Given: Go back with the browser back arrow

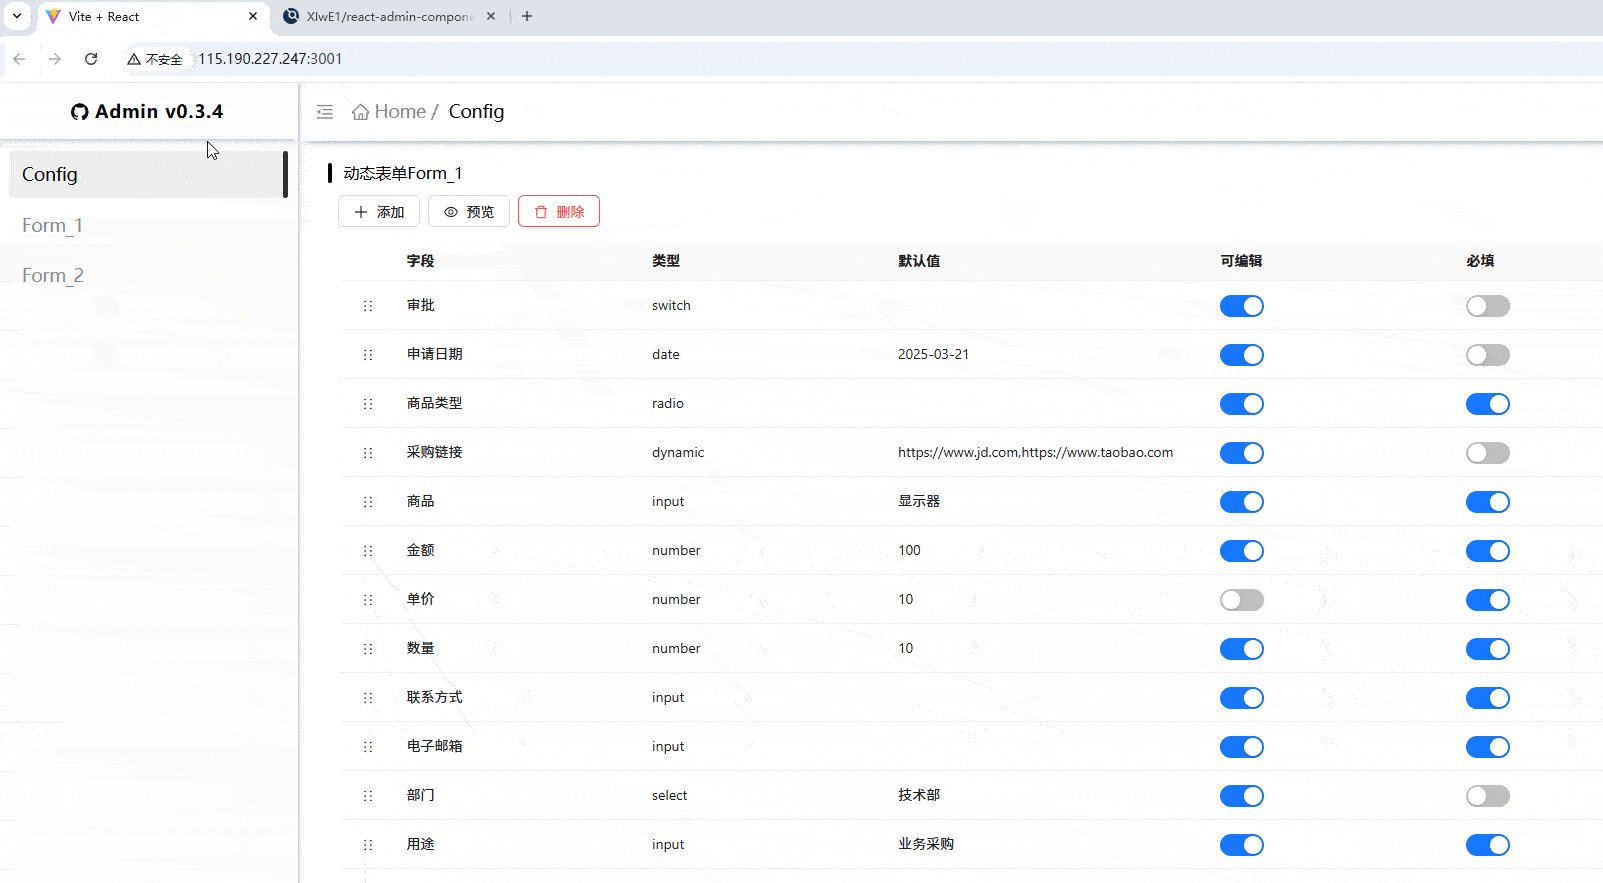Looking at the screenshot, I should click(19, 59).
